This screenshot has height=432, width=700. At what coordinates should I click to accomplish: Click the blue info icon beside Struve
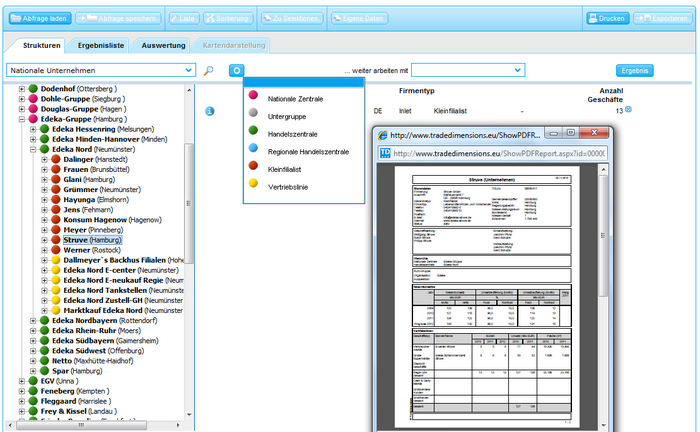210,111
